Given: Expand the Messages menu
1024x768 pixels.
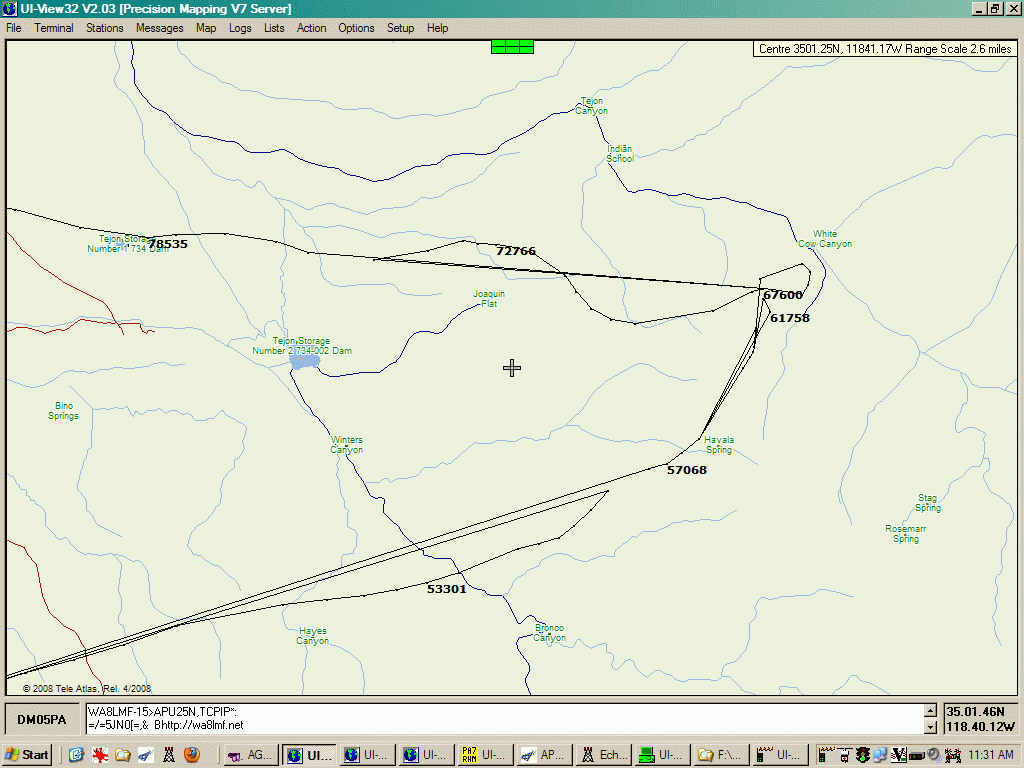Looking at the screenshot, I should [x=160, y=28].
